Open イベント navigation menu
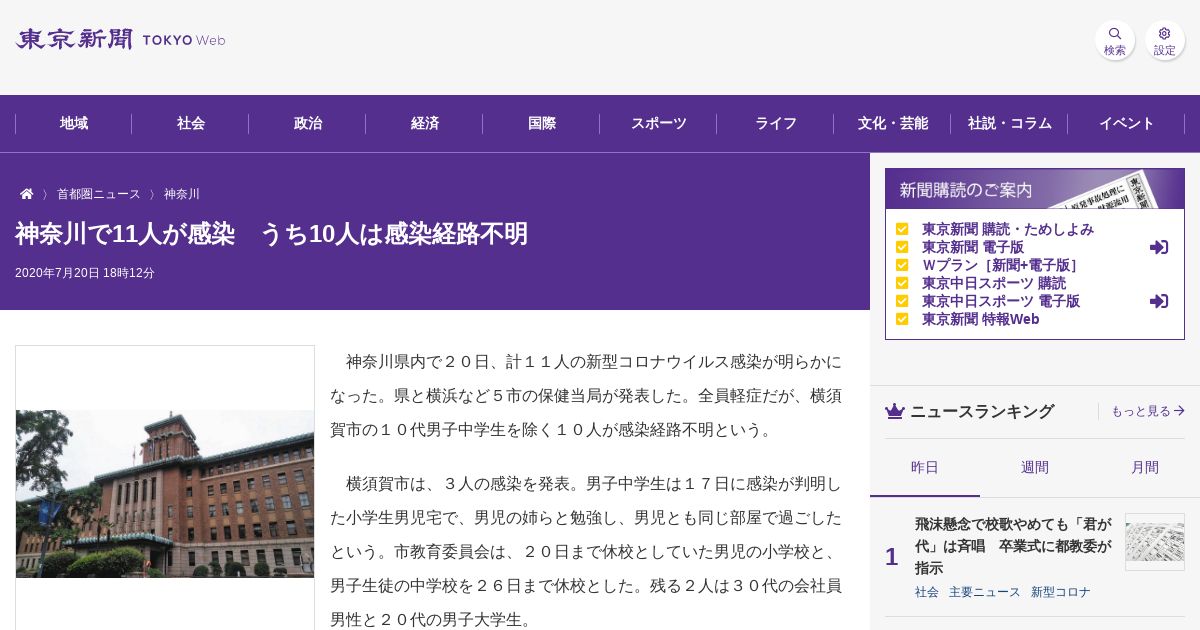This screenshot has height=630, width=1200. 1127,124
